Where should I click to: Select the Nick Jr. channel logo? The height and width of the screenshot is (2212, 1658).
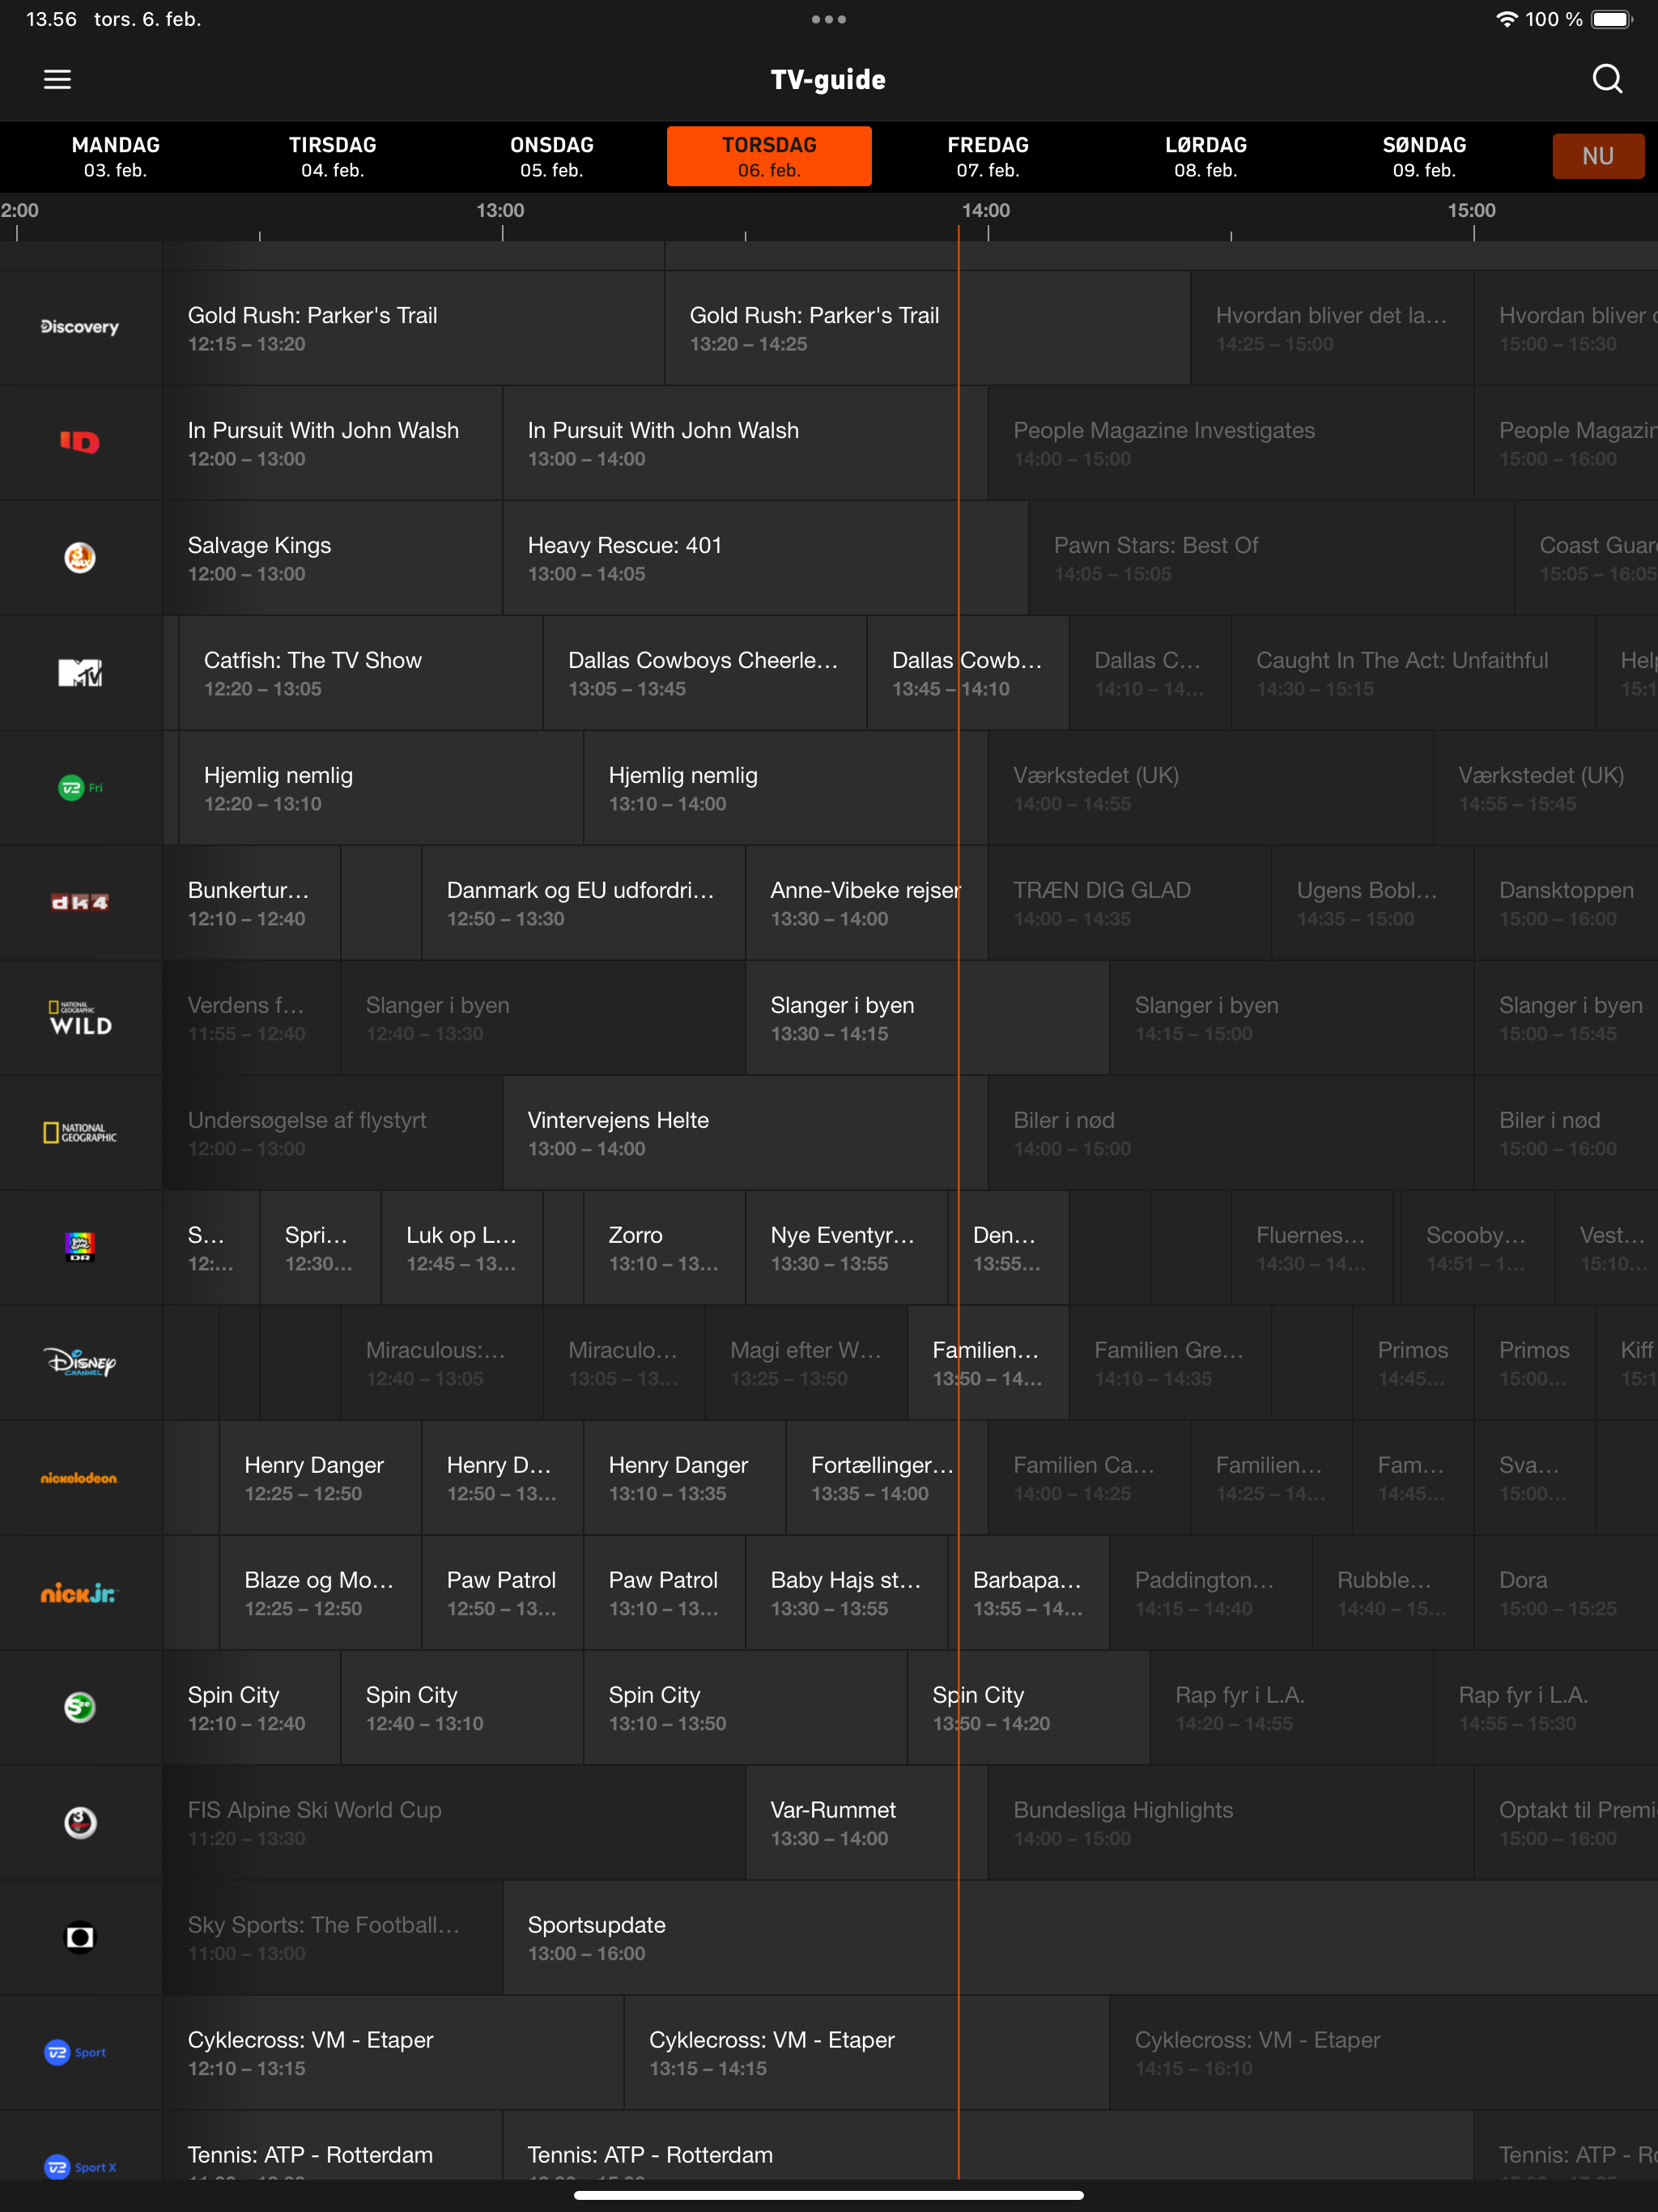coord(80,1592)
